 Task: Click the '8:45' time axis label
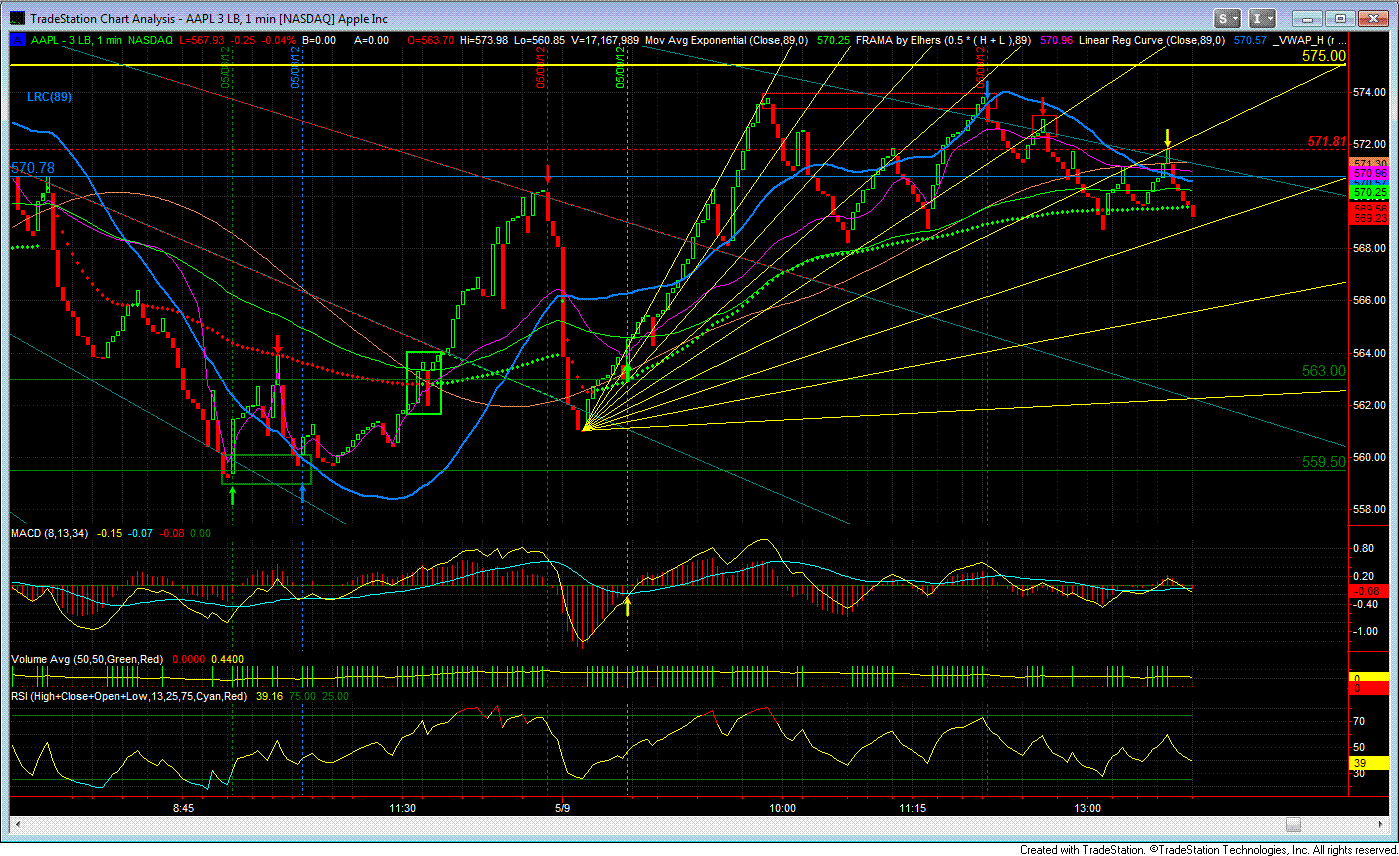tap(184, 807)
